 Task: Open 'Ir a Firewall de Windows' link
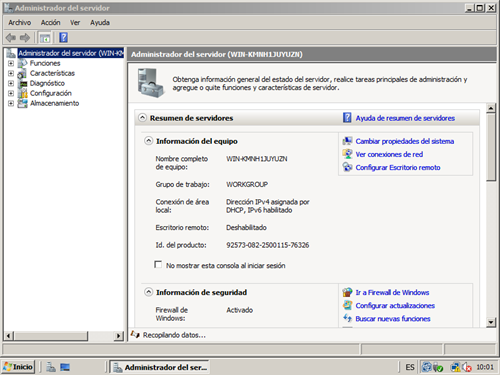coord(392,292)
